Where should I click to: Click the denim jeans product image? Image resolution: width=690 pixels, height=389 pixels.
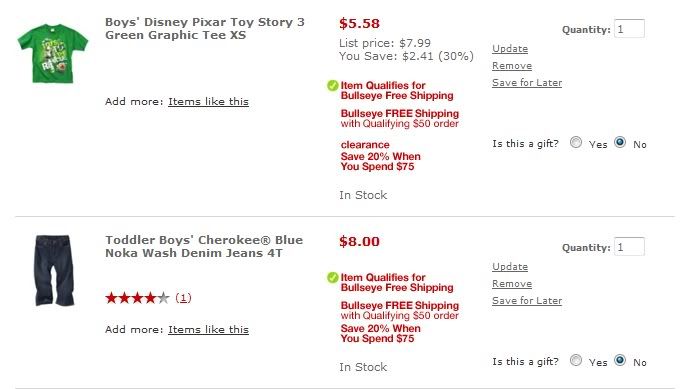point(53,270)
